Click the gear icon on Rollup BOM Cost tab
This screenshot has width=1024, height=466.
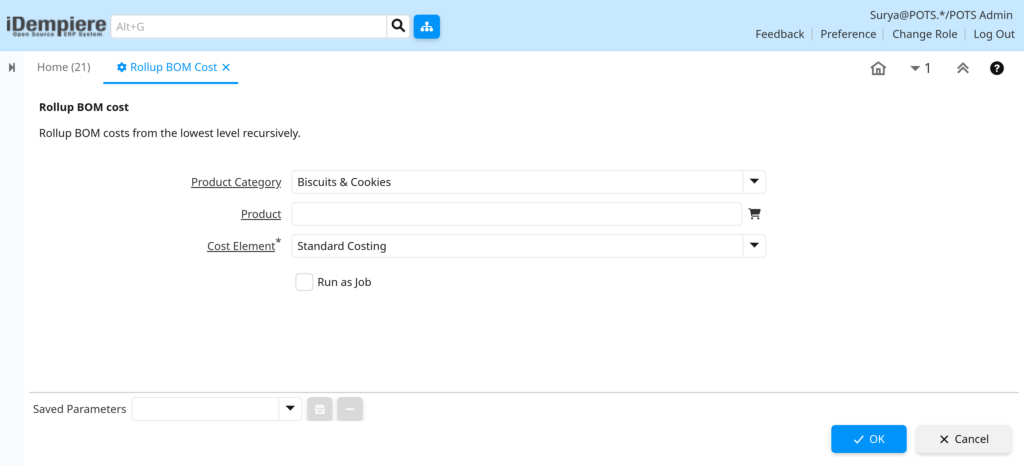pyautogui.click(x=121, y=67)
